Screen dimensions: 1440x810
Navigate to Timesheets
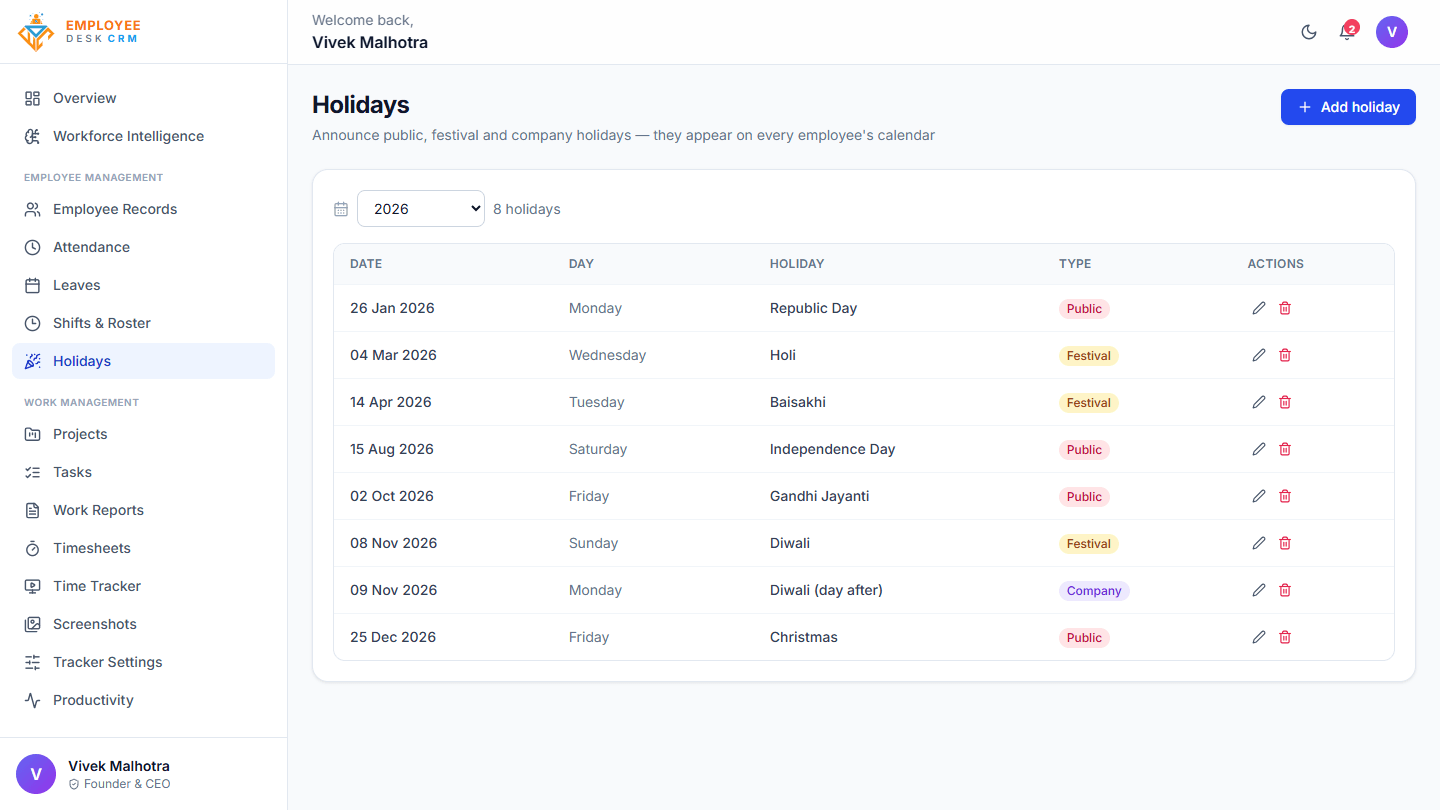(143, 548)
